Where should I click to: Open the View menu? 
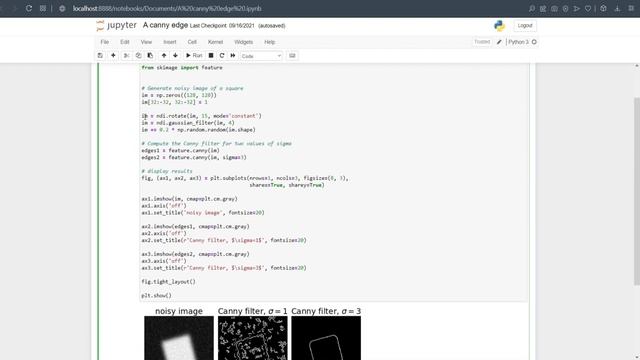coord(146,42)
